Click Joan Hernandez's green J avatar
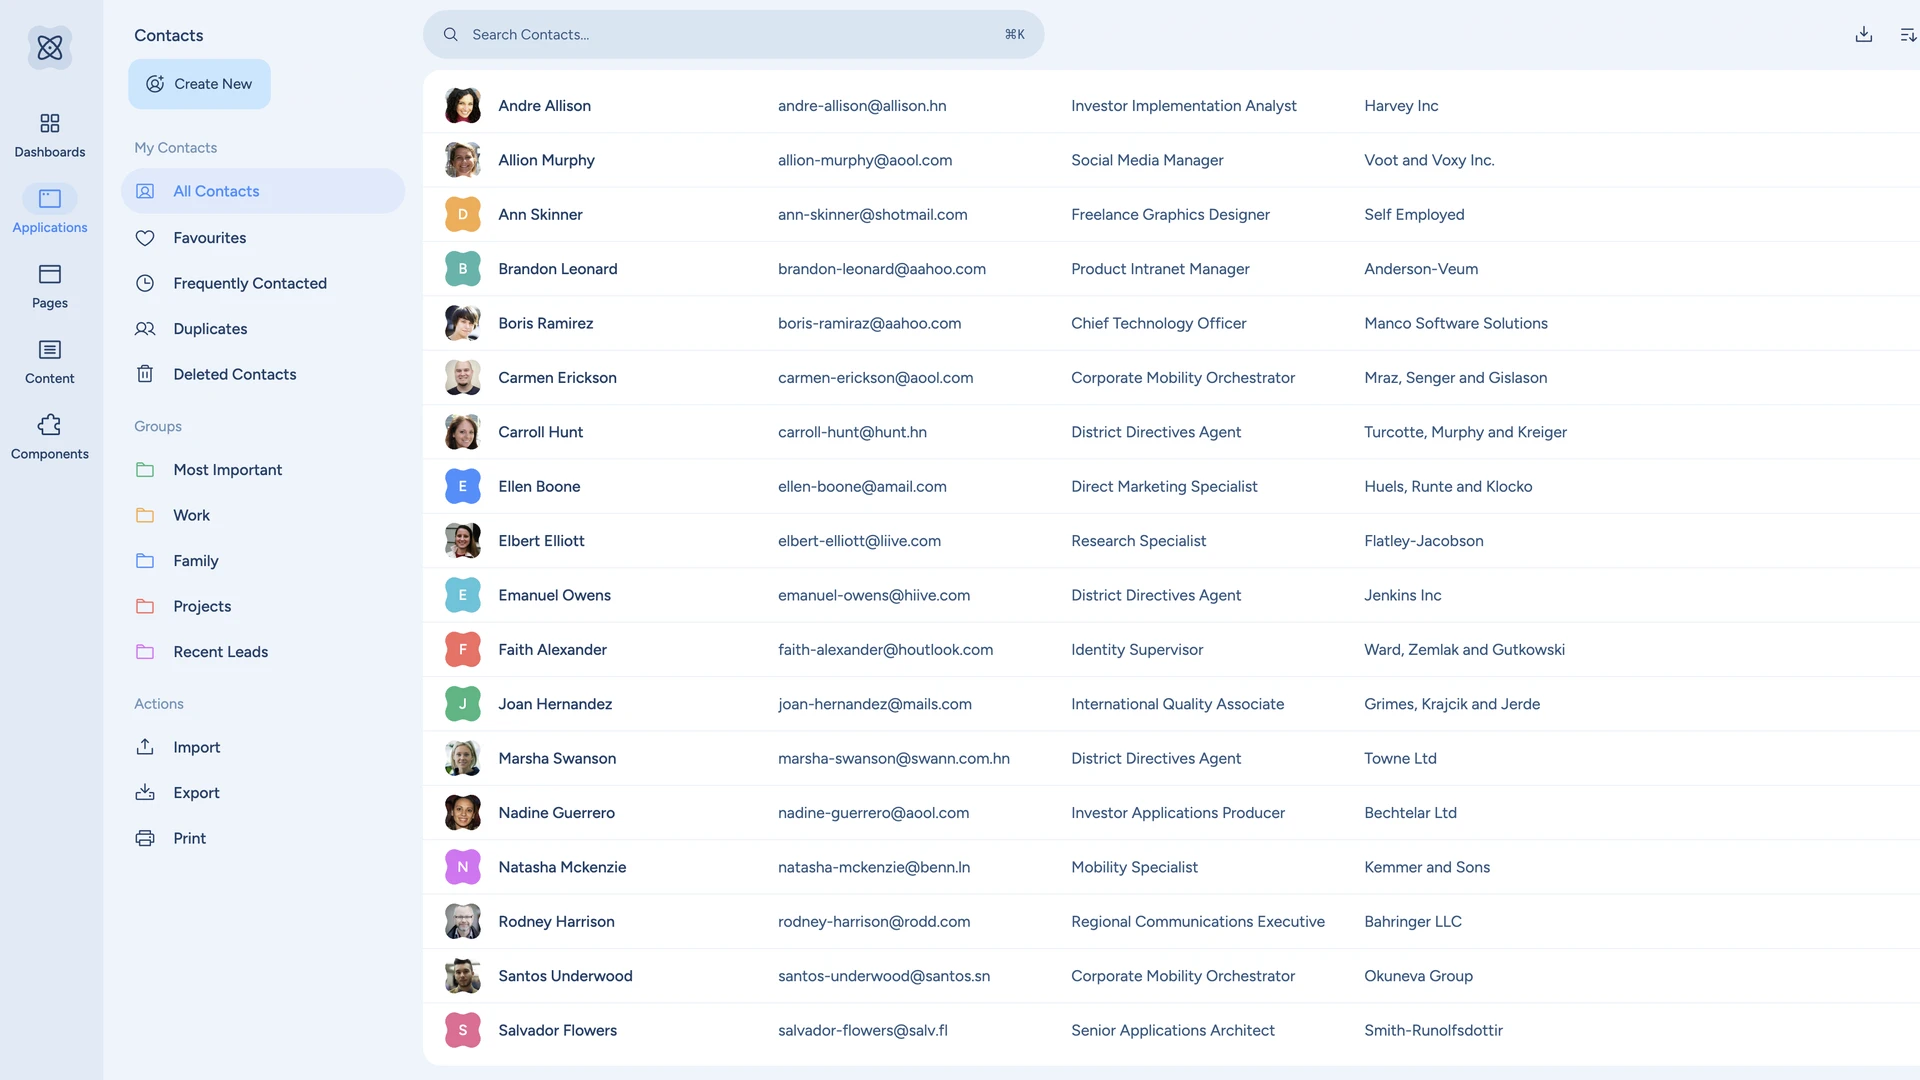Viewport: 1920px width, 1080px height. click(x=463, y=704)
